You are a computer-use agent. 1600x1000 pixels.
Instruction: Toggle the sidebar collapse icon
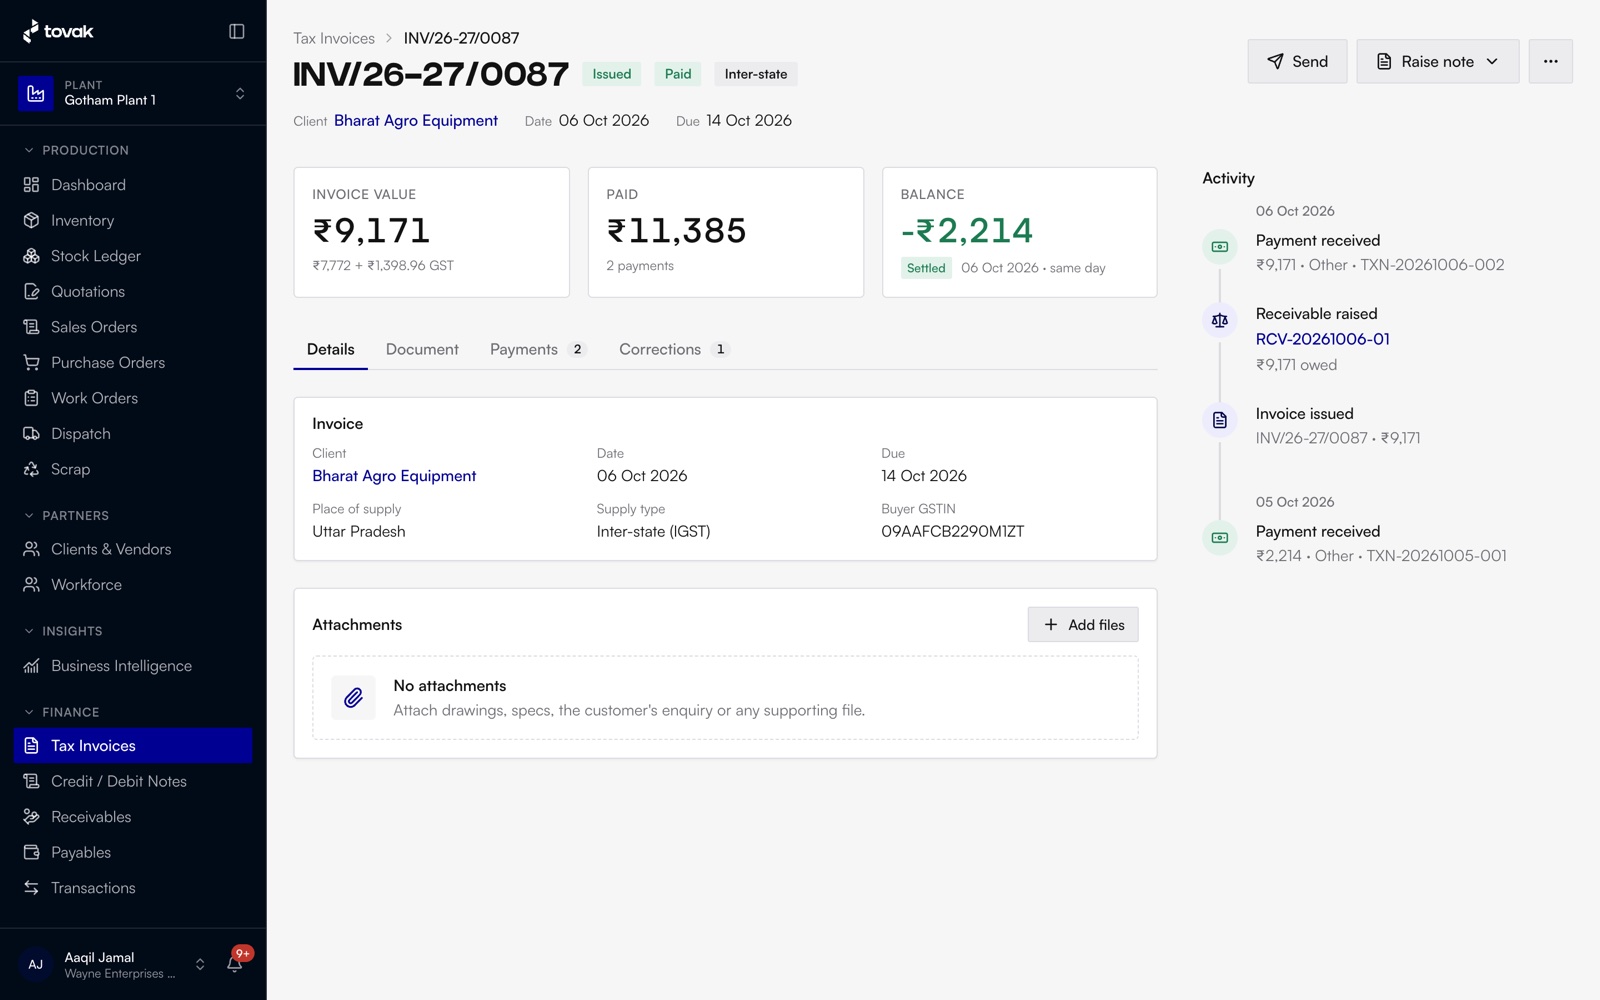[237, 31]
